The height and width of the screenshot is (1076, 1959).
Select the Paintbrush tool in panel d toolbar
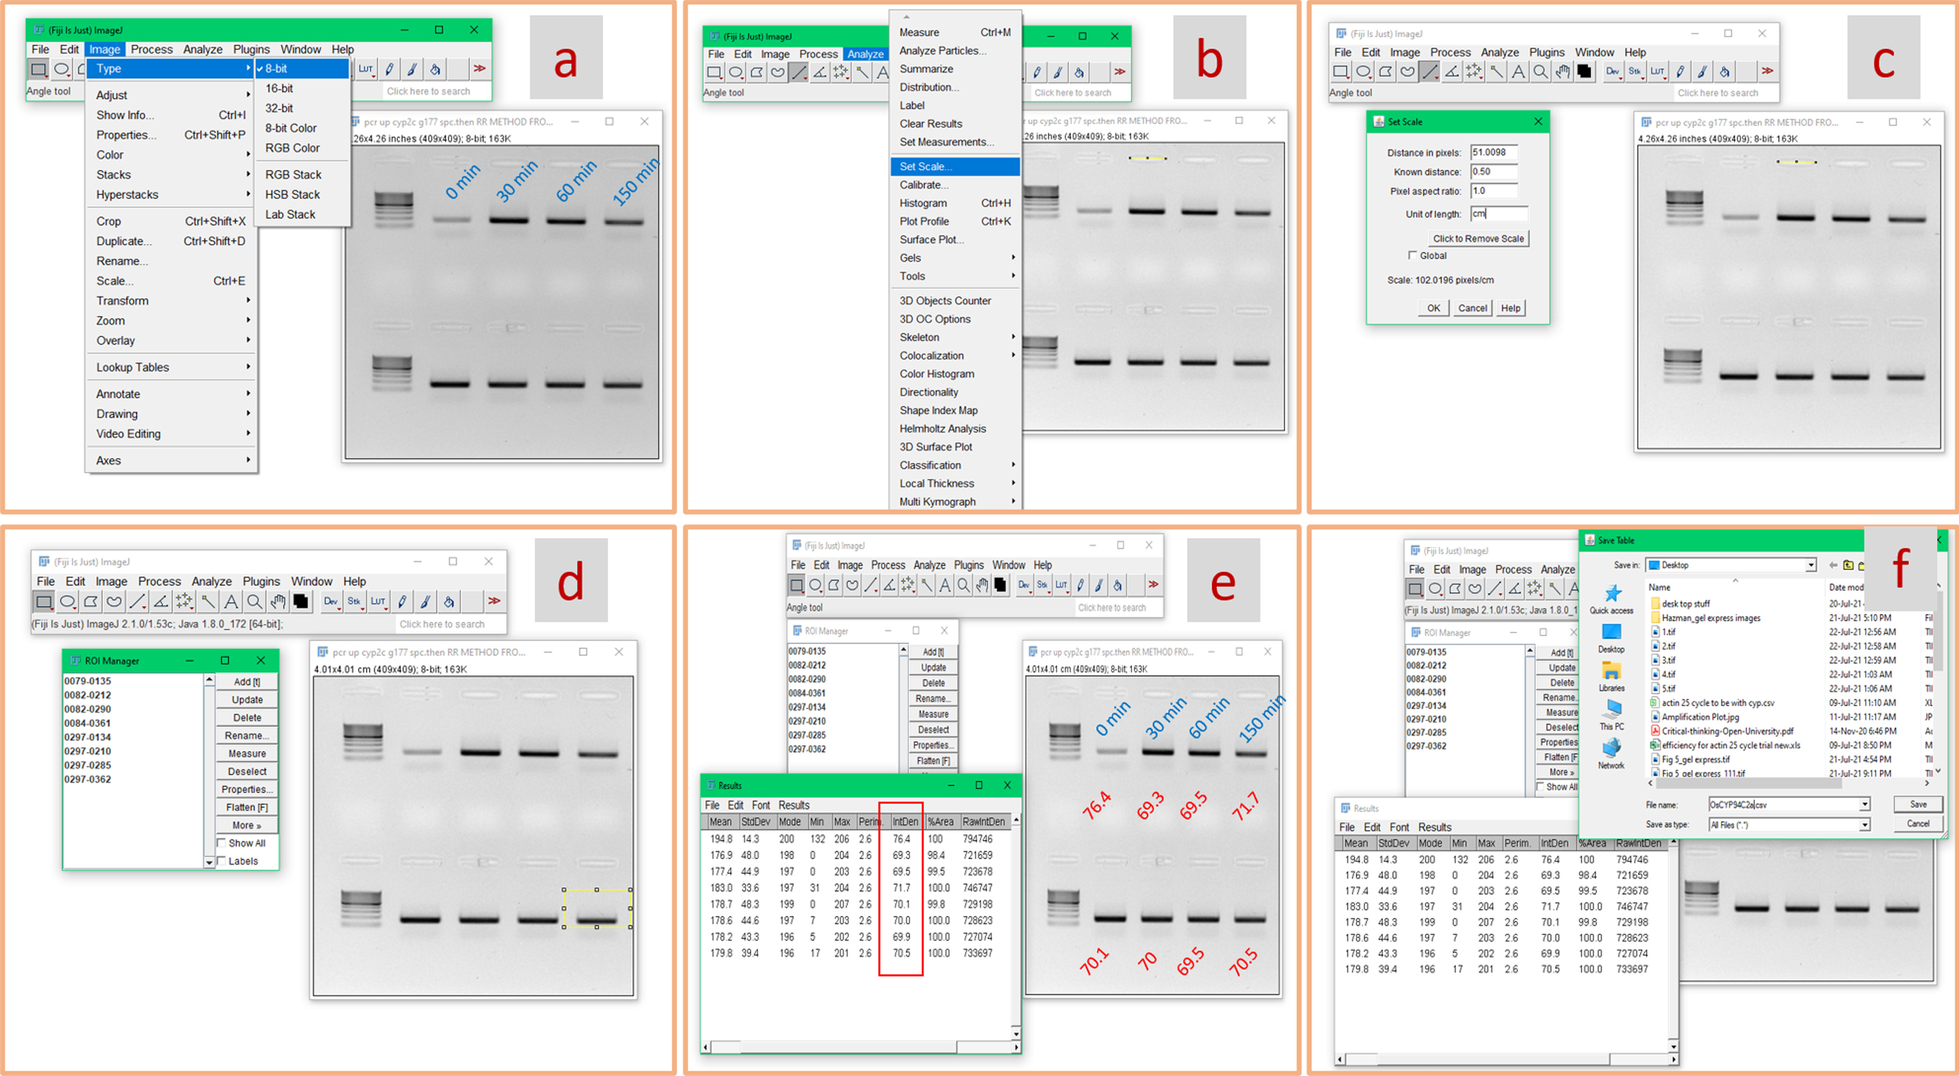pos(425,602)
